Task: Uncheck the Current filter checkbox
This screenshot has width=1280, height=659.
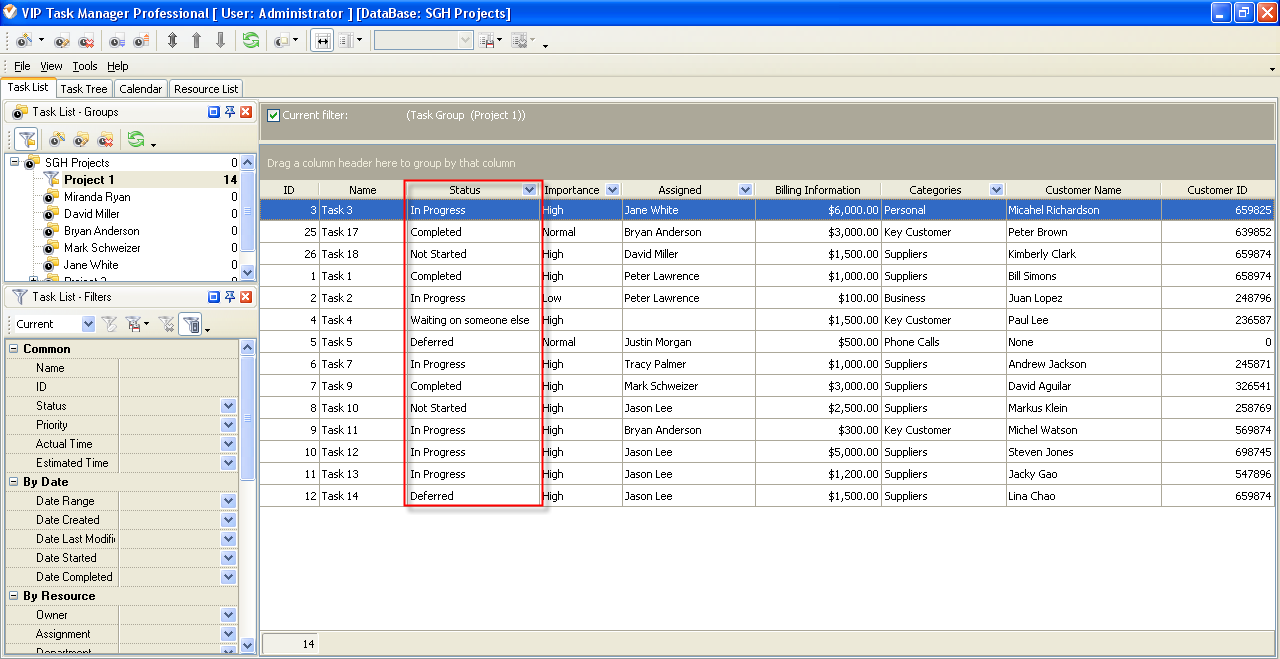Action: tap(273, 116)
